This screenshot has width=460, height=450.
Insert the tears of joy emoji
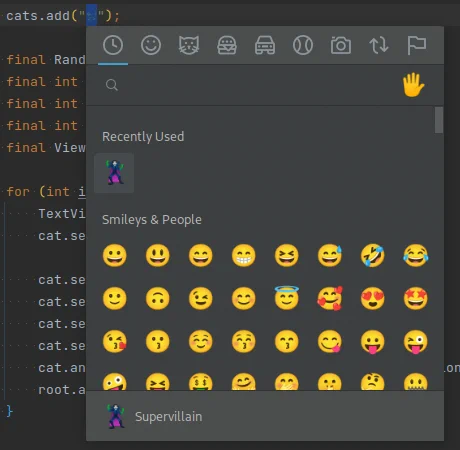(x=416, y=256)
